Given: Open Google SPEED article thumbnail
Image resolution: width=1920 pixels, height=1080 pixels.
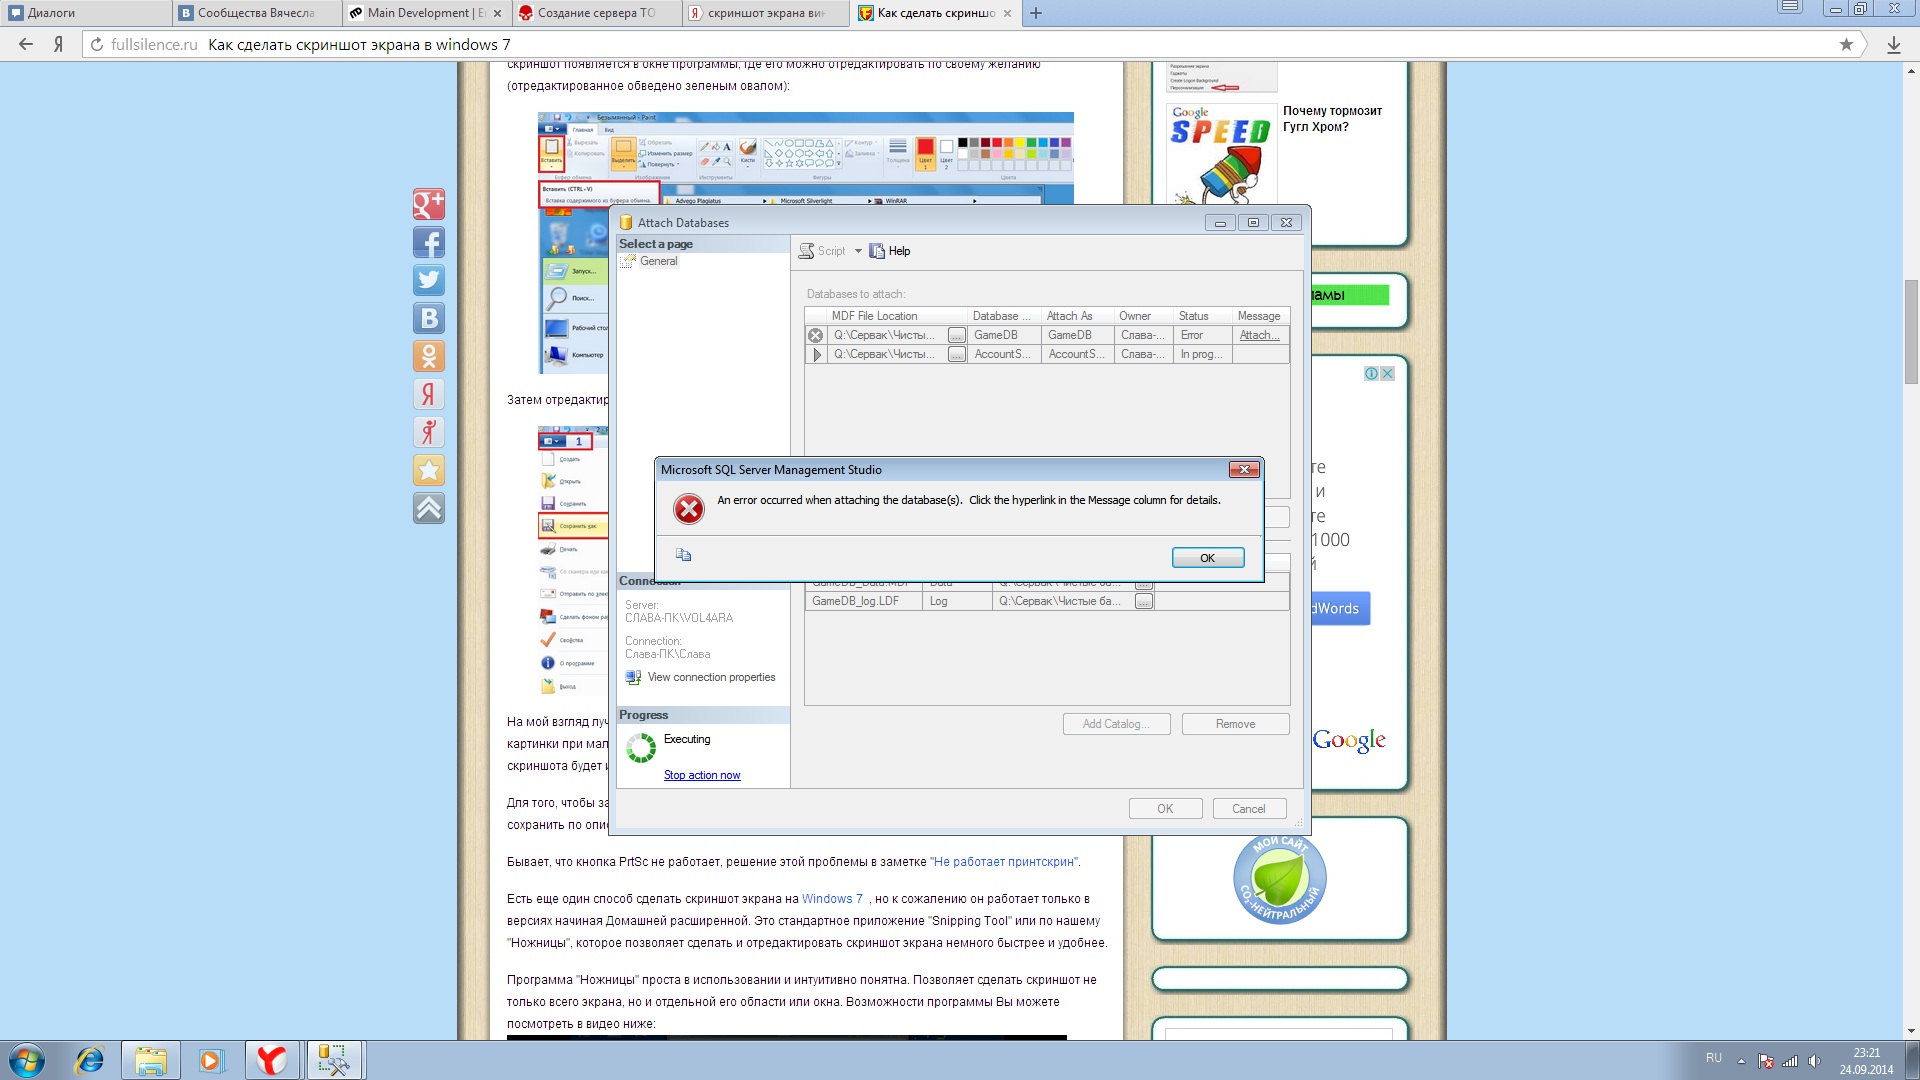Looking at the screenshot, I should click(x=1221, y=153).
